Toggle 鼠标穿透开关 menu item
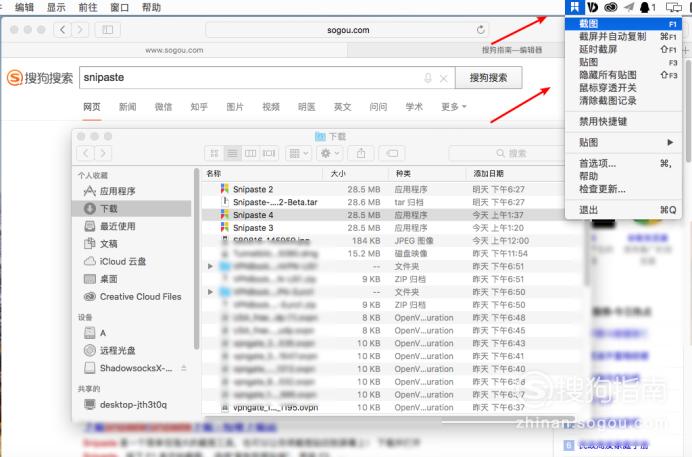 pos(623,88)
